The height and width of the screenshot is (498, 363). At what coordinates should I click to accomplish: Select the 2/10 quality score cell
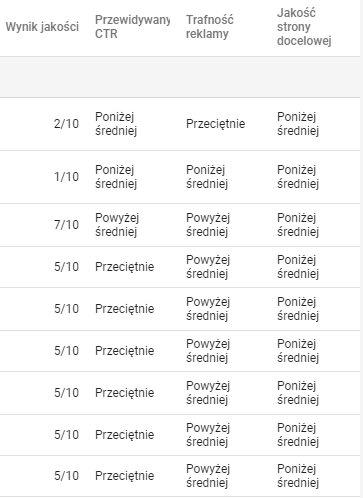tap(66, 124)
